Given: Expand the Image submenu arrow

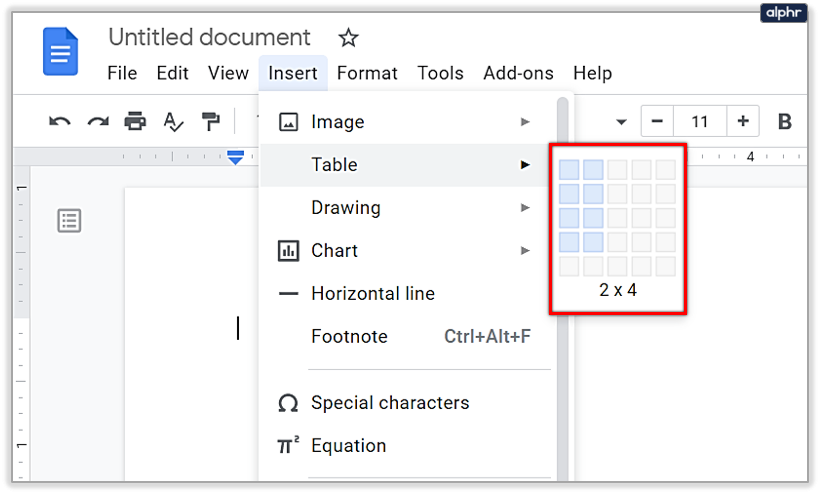Looking at the screenshot, I should (525, 122).
